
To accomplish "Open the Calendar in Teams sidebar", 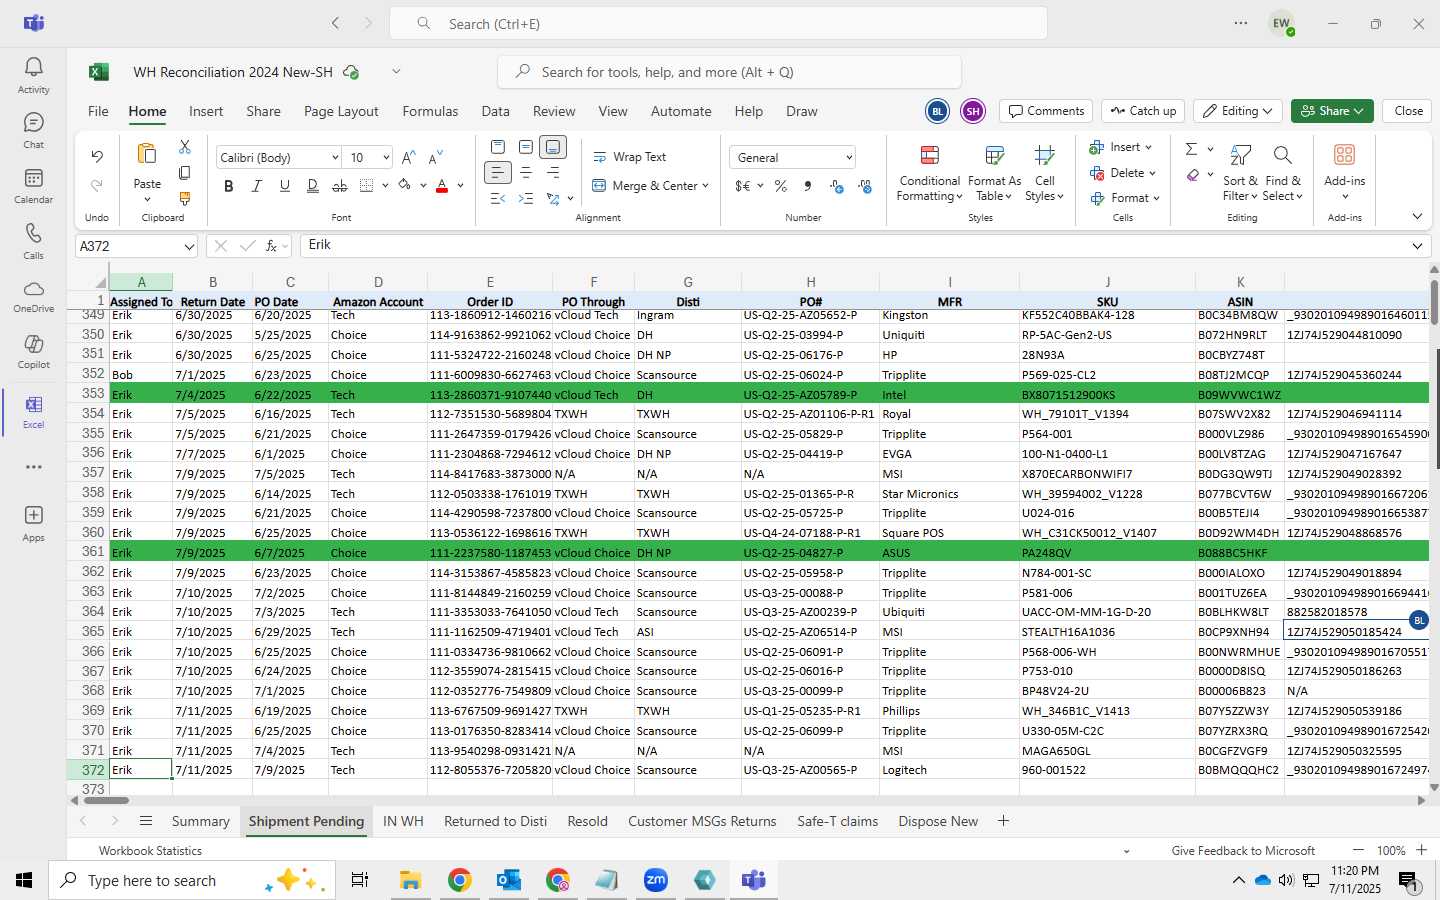I will point(33,186).
